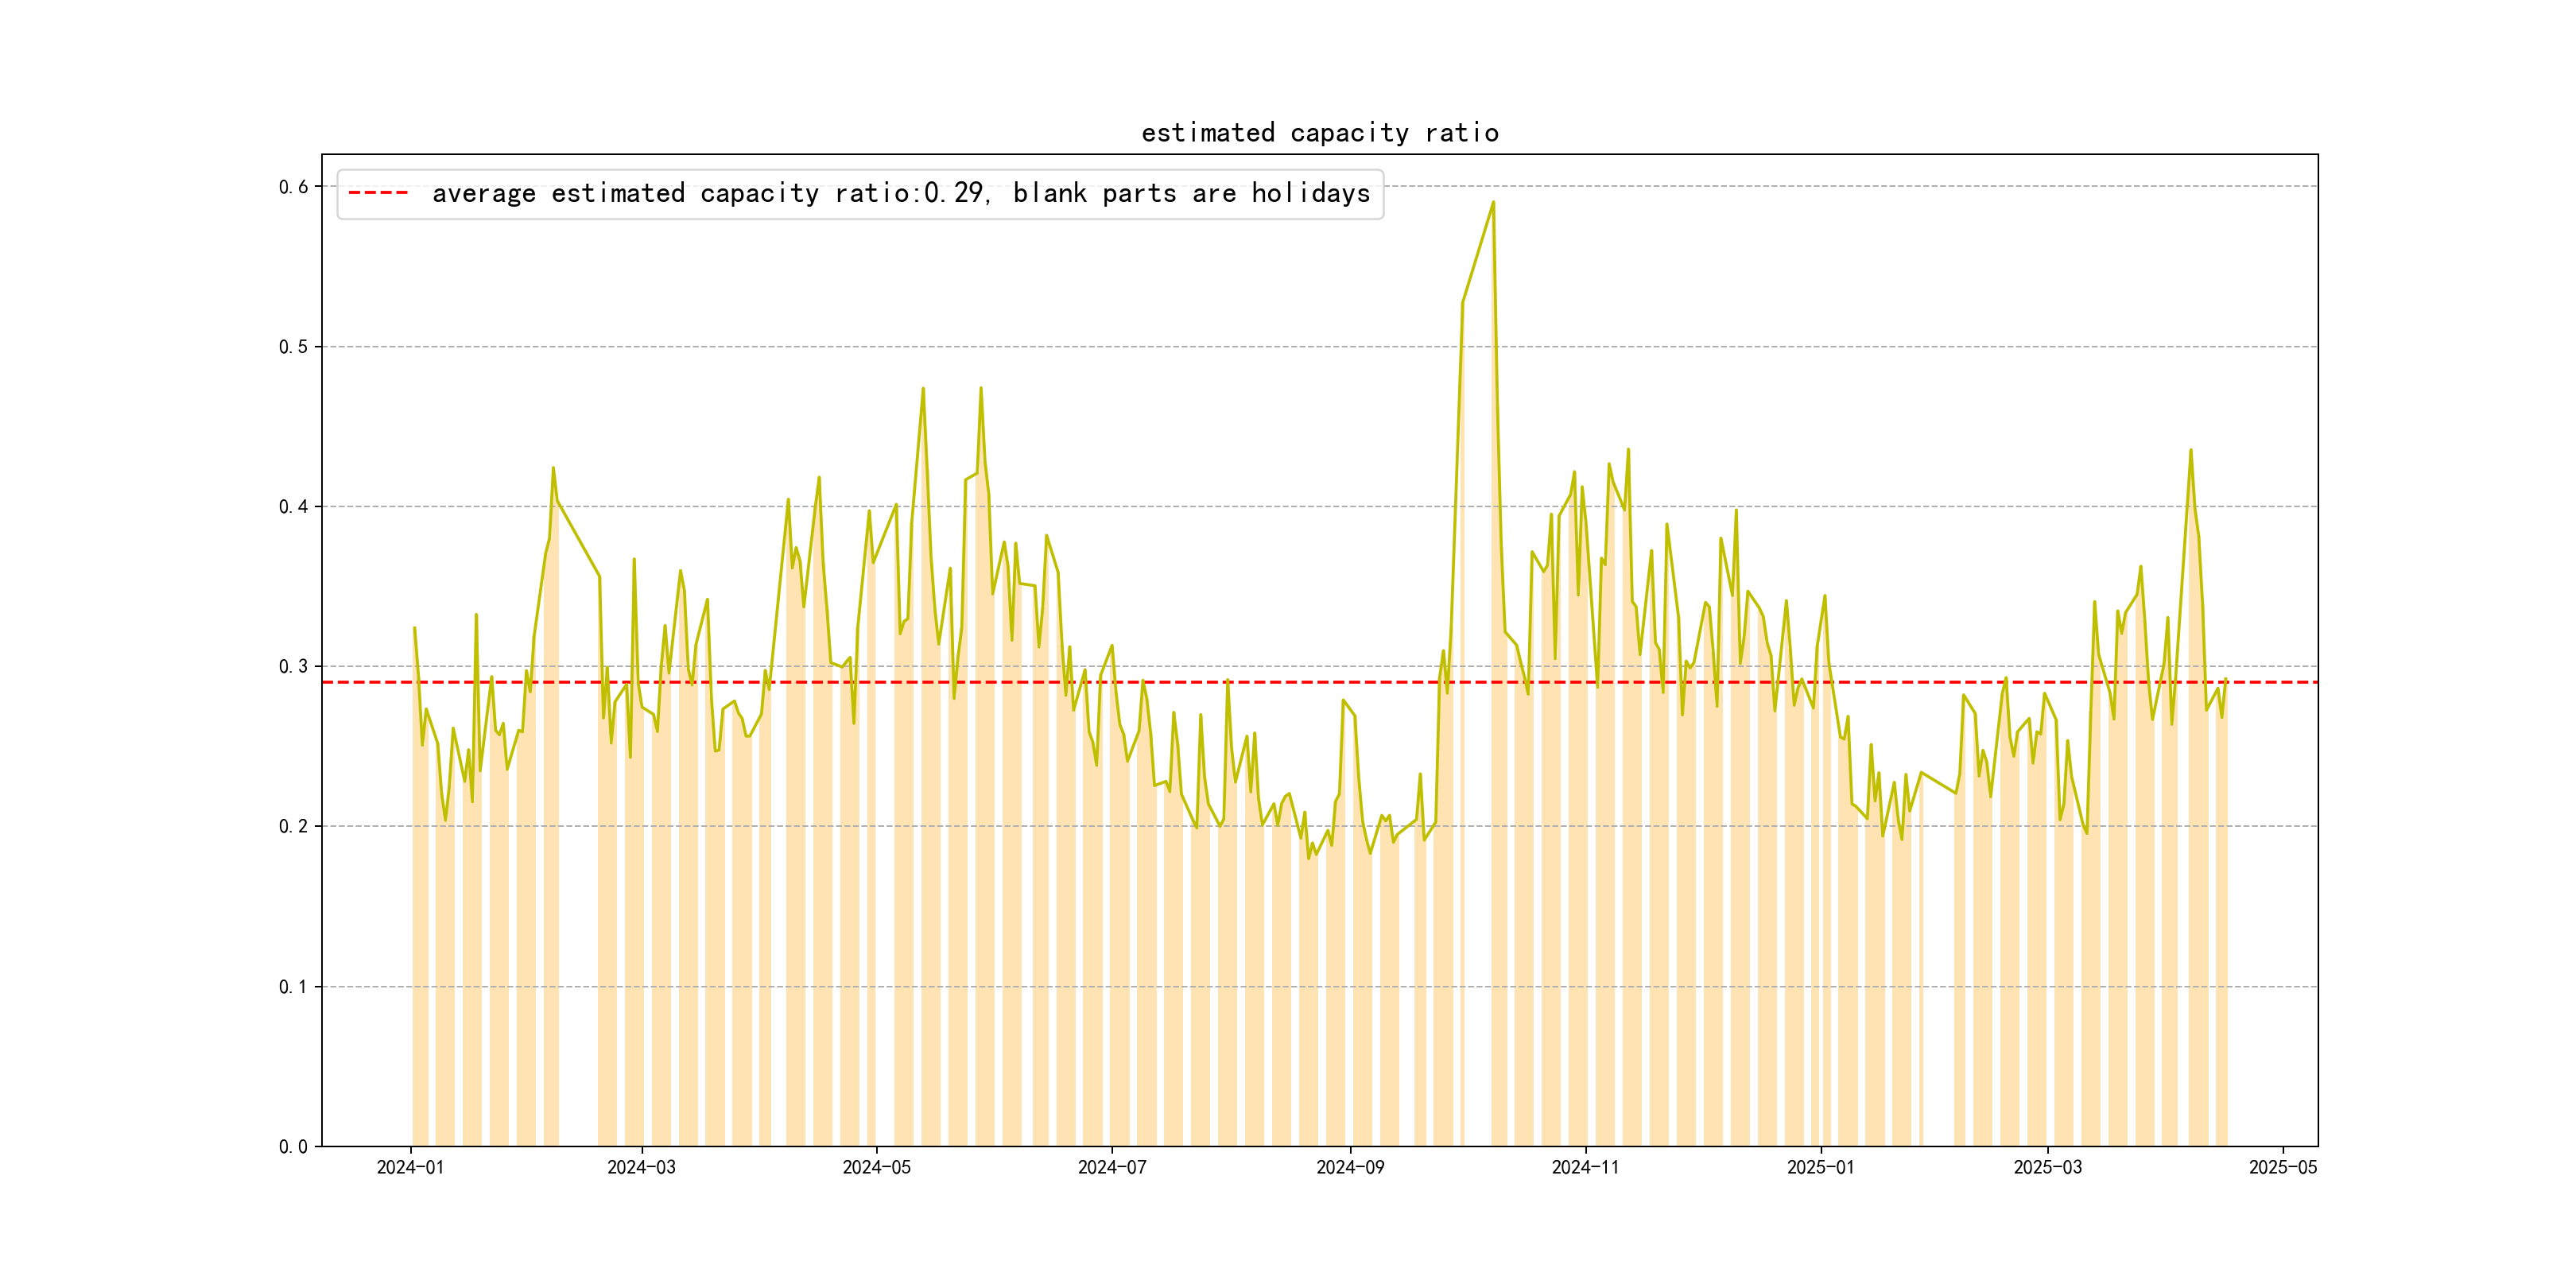This screenshot has height=1288, width=2576.
Task: Click the 0.3 y-axis tick label
Action: (x=293, y=667)
